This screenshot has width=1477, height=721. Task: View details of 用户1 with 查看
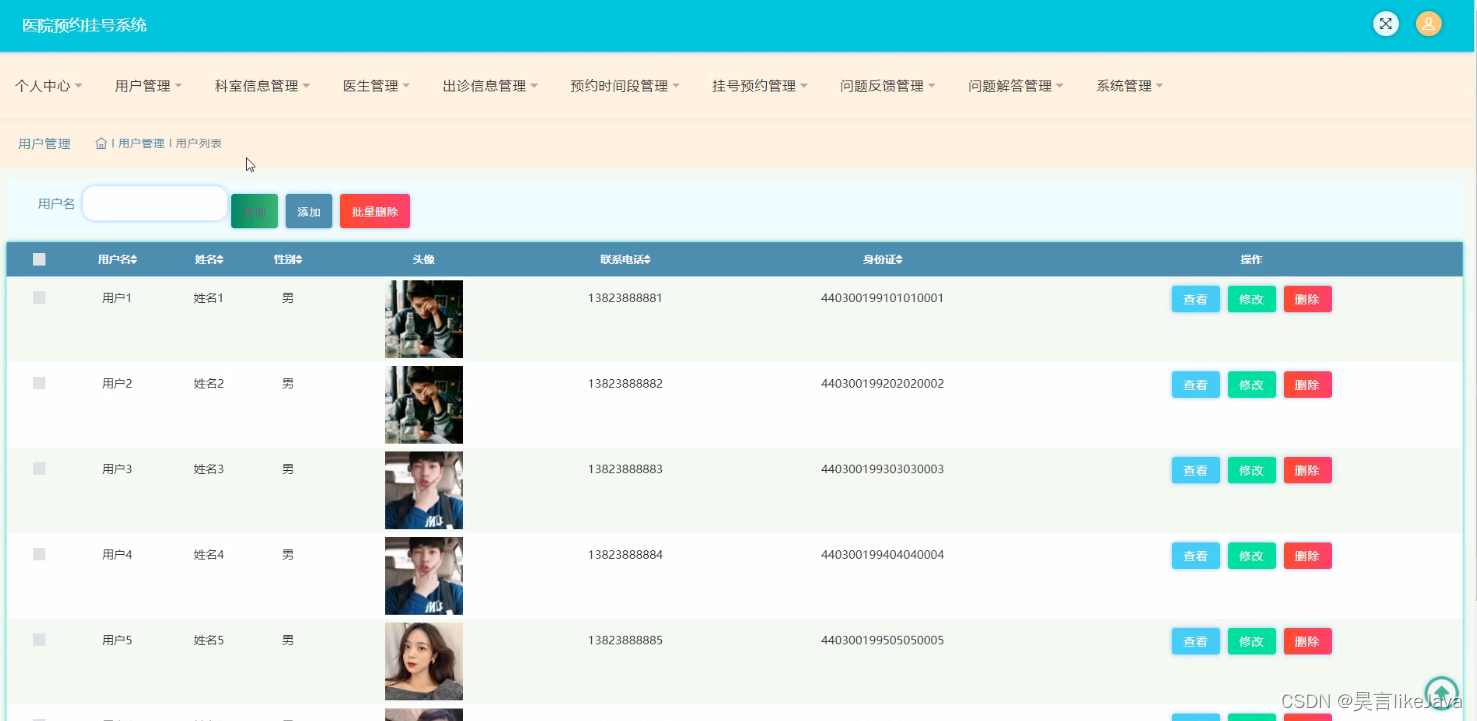pos(1196,299)
